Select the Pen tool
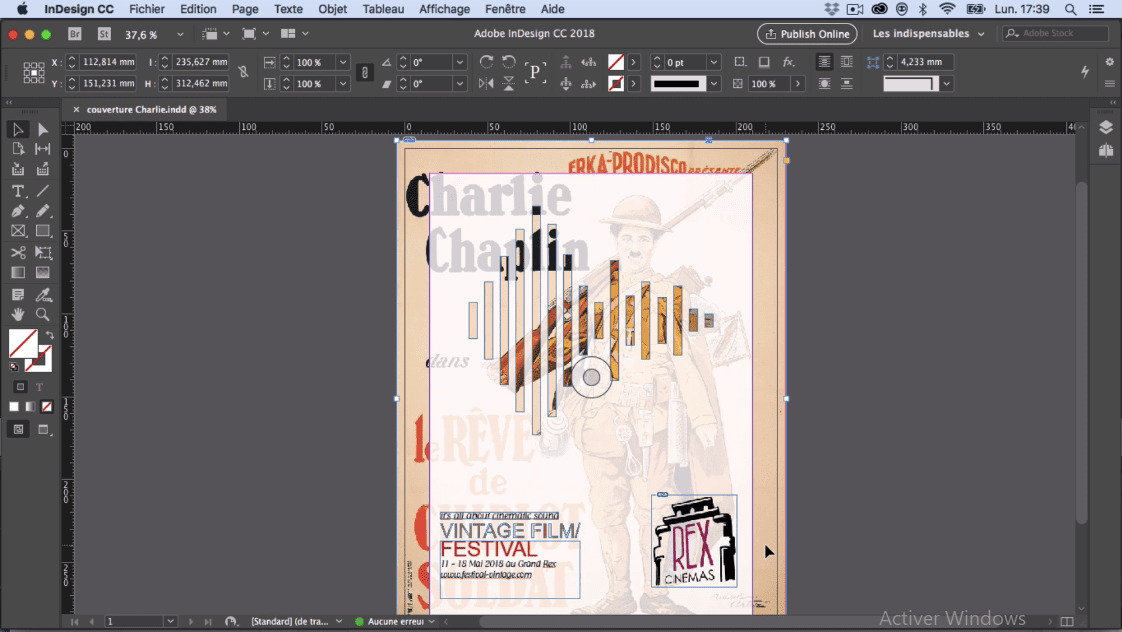The width and height of the screenshot is (1122, 632). (18, 211)
